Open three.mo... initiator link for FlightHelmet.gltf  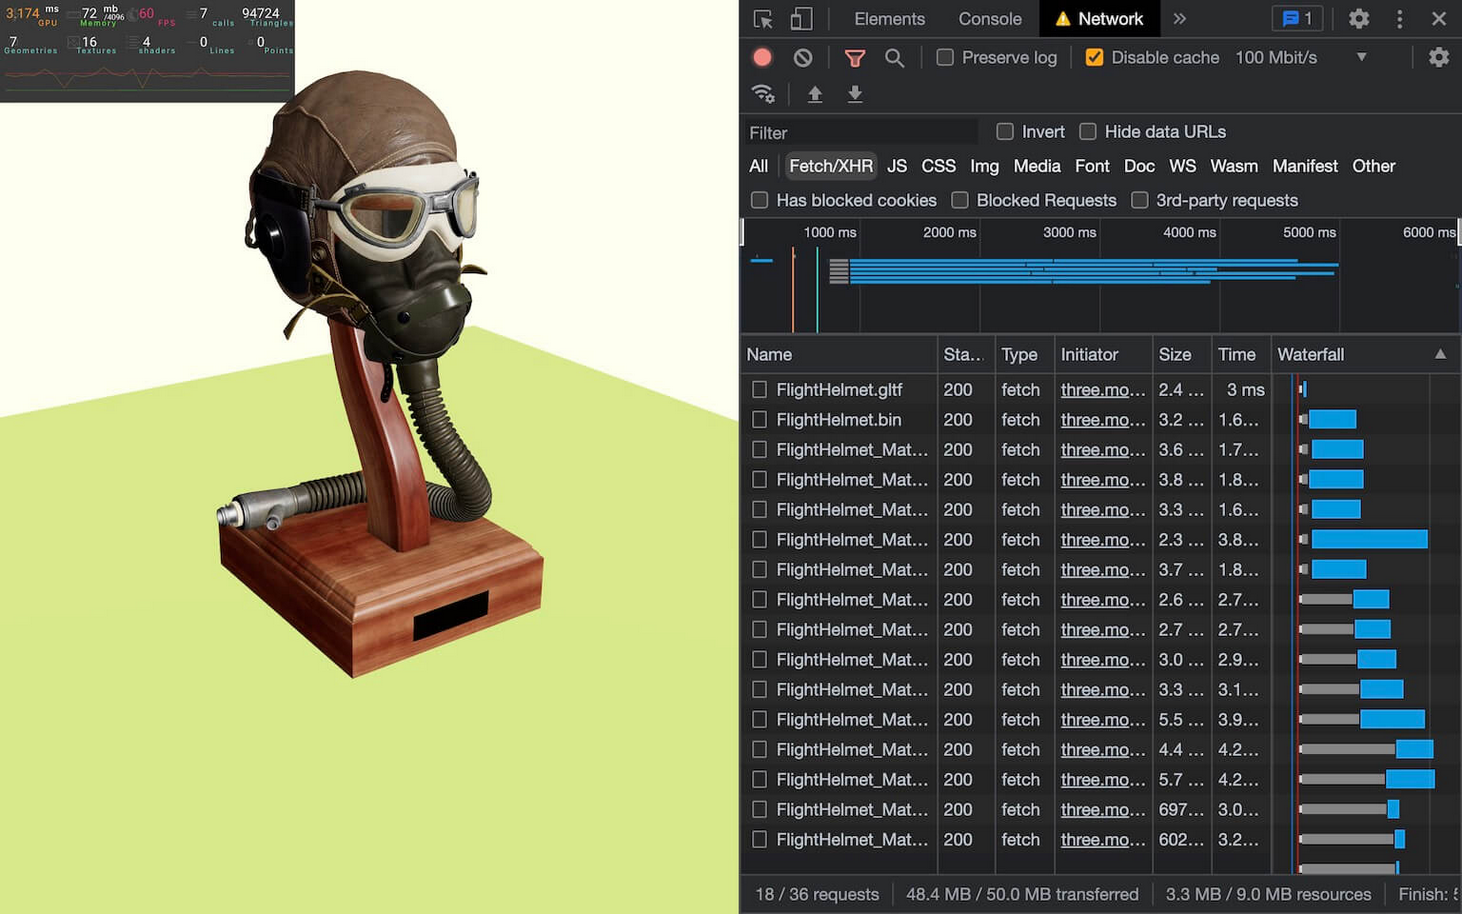(1103, 390)
